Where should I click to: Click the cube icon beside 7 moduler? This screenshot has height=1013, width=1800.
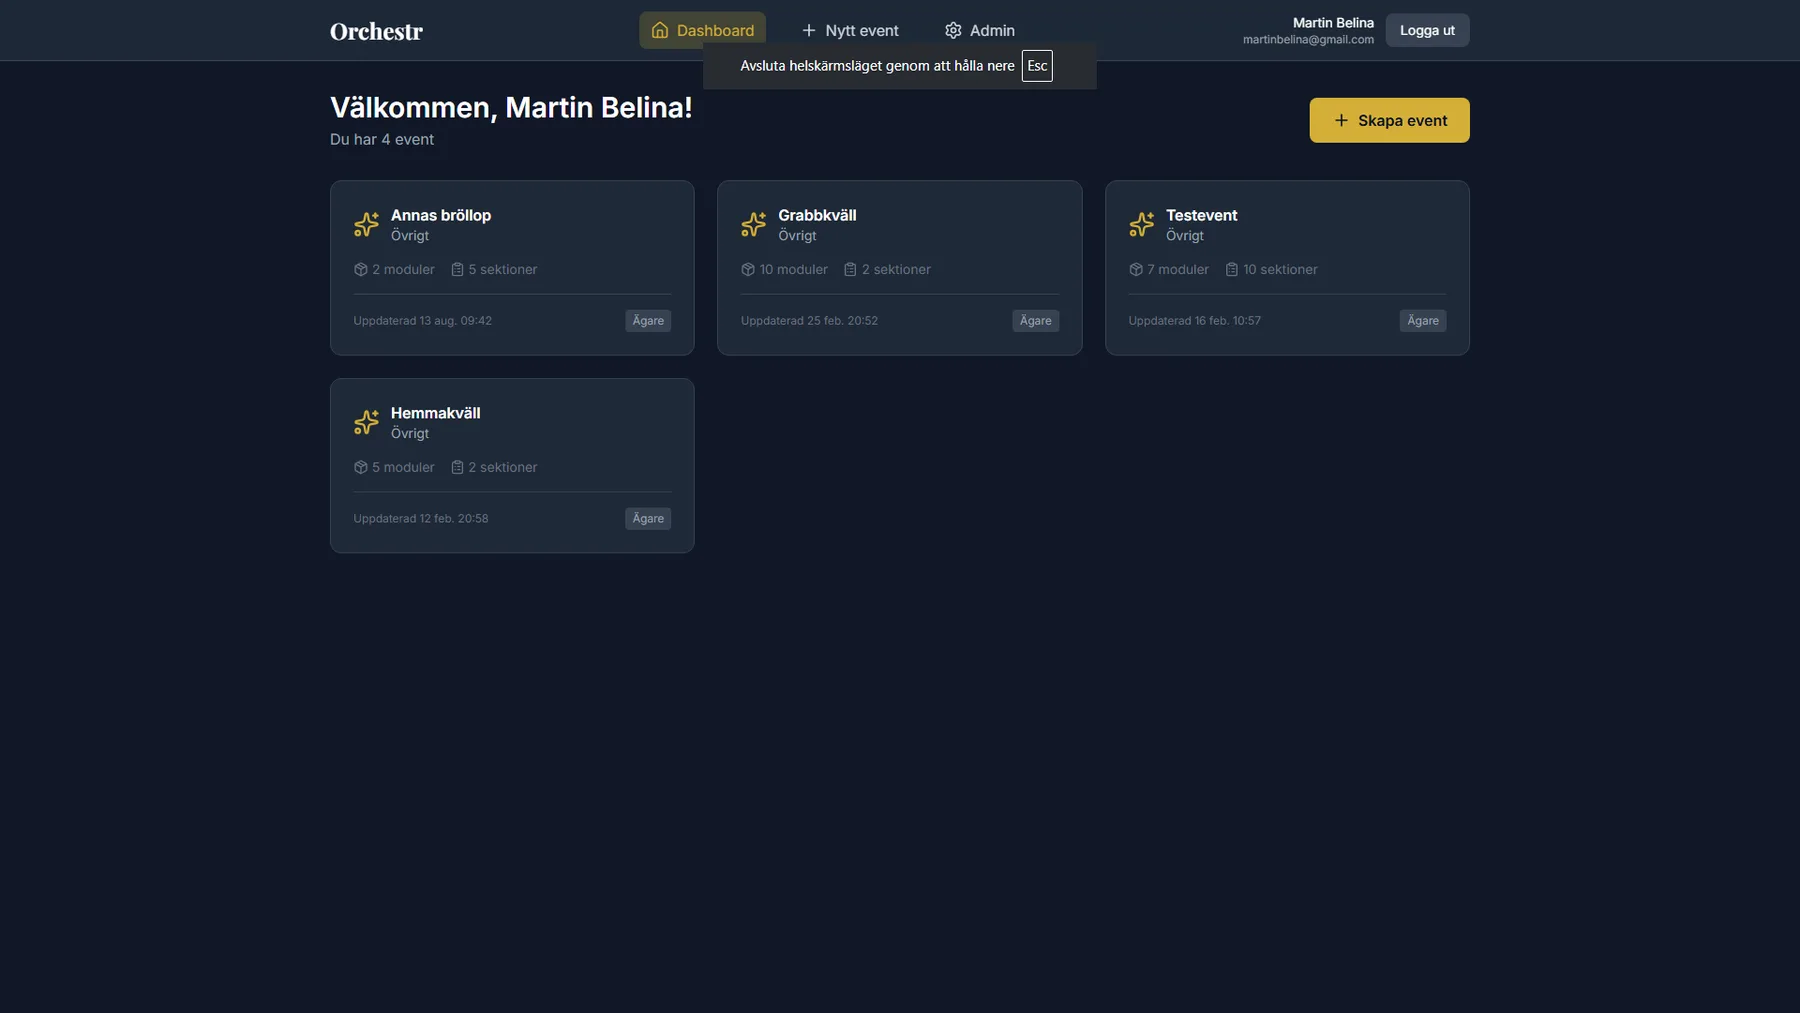pos(1136,269)
